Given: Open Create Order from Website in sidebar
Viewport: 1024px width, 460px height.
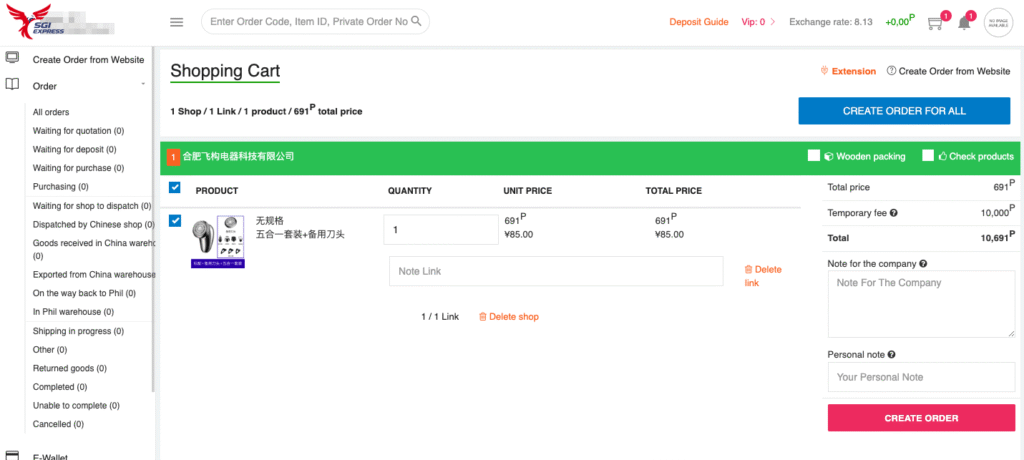Looking at the screenshot, I should click(88, 60).
